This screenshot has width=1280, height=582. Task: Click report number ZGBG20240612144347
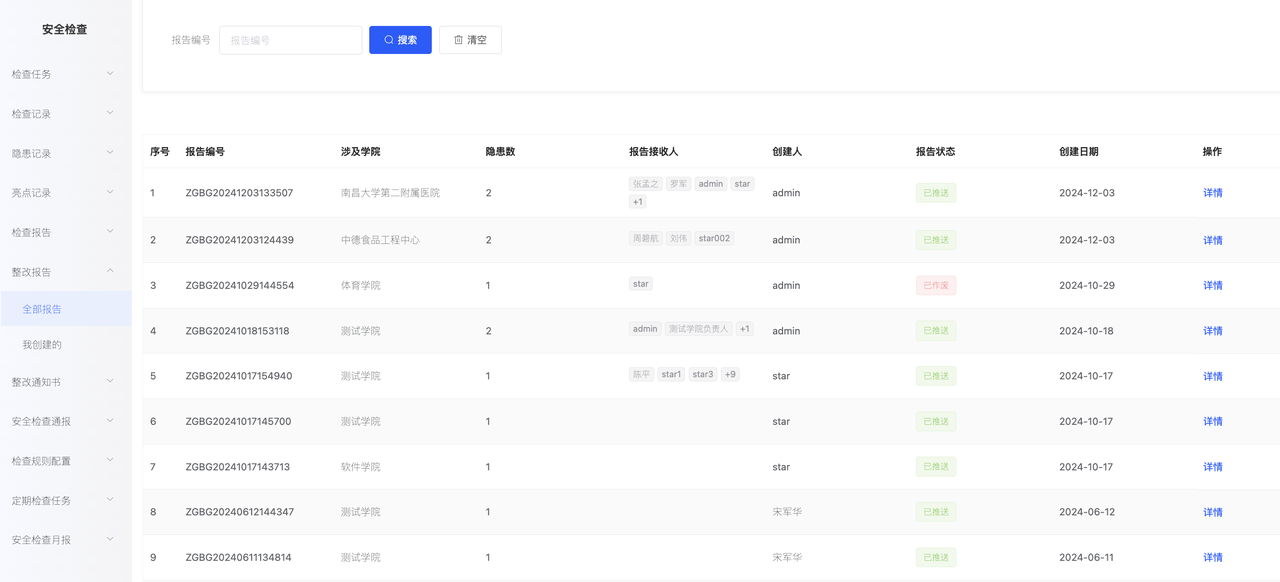(240, 512)
